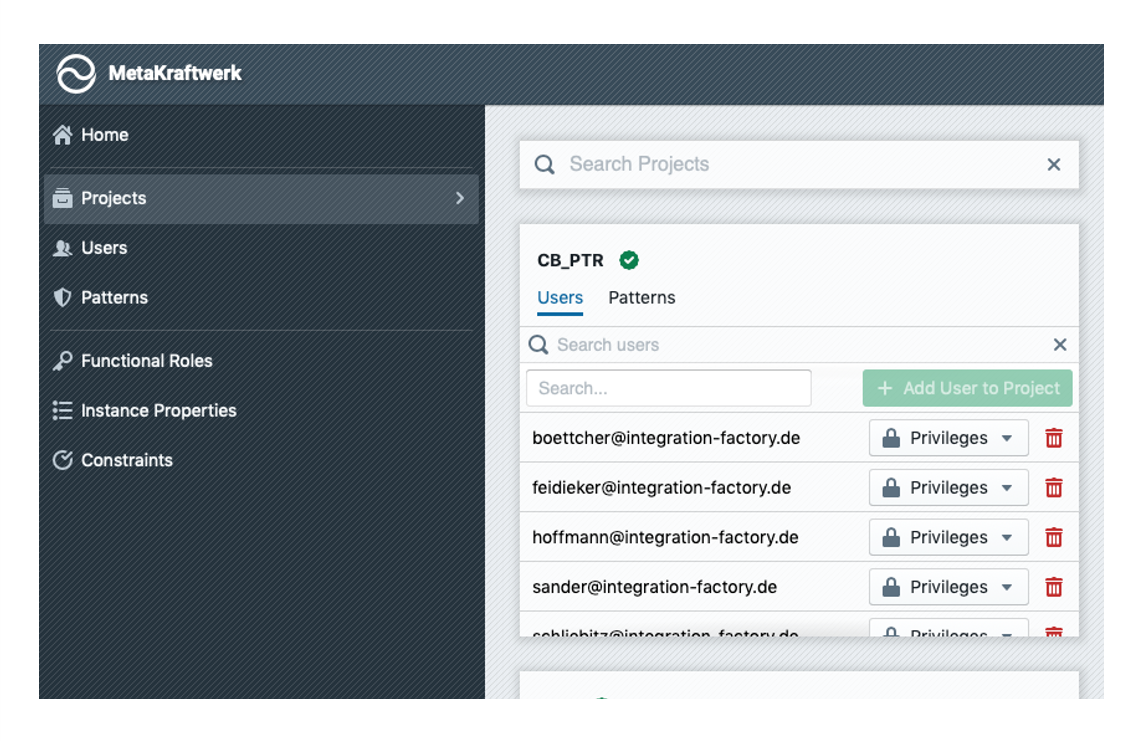Switch to the Patterns tab in CB_PTR
This screenshot has width=1143, height=741.
point(641,298)
